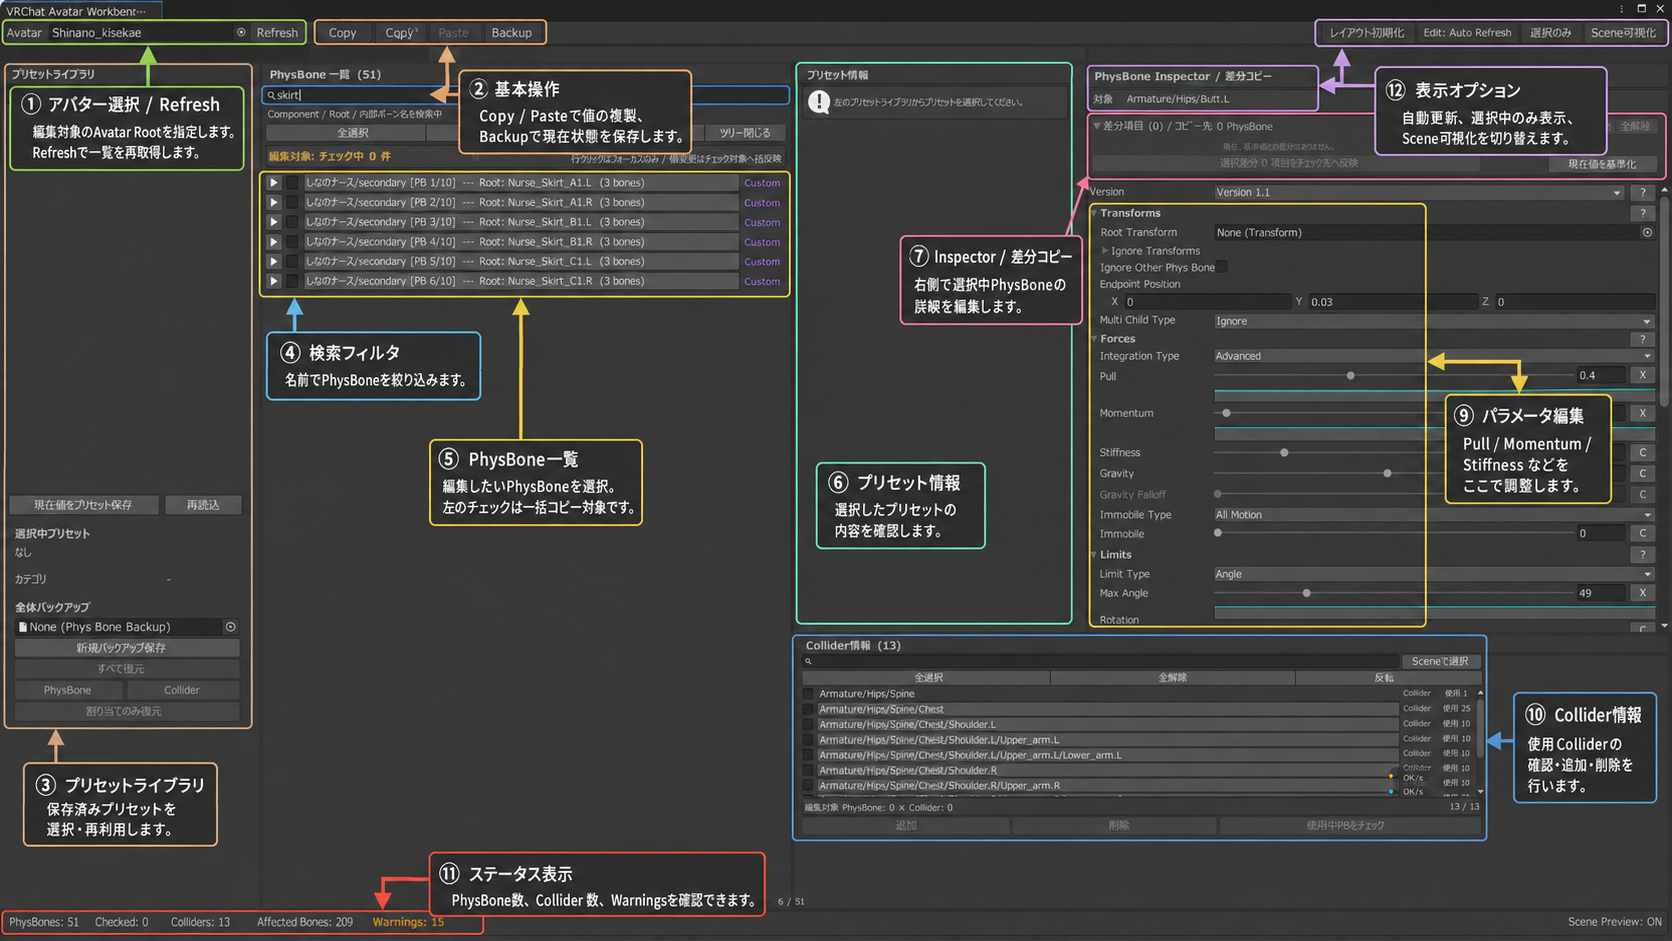
Task: Check the Armature/Hips/Spine/Chest collider checkbox
Action: 808,709
